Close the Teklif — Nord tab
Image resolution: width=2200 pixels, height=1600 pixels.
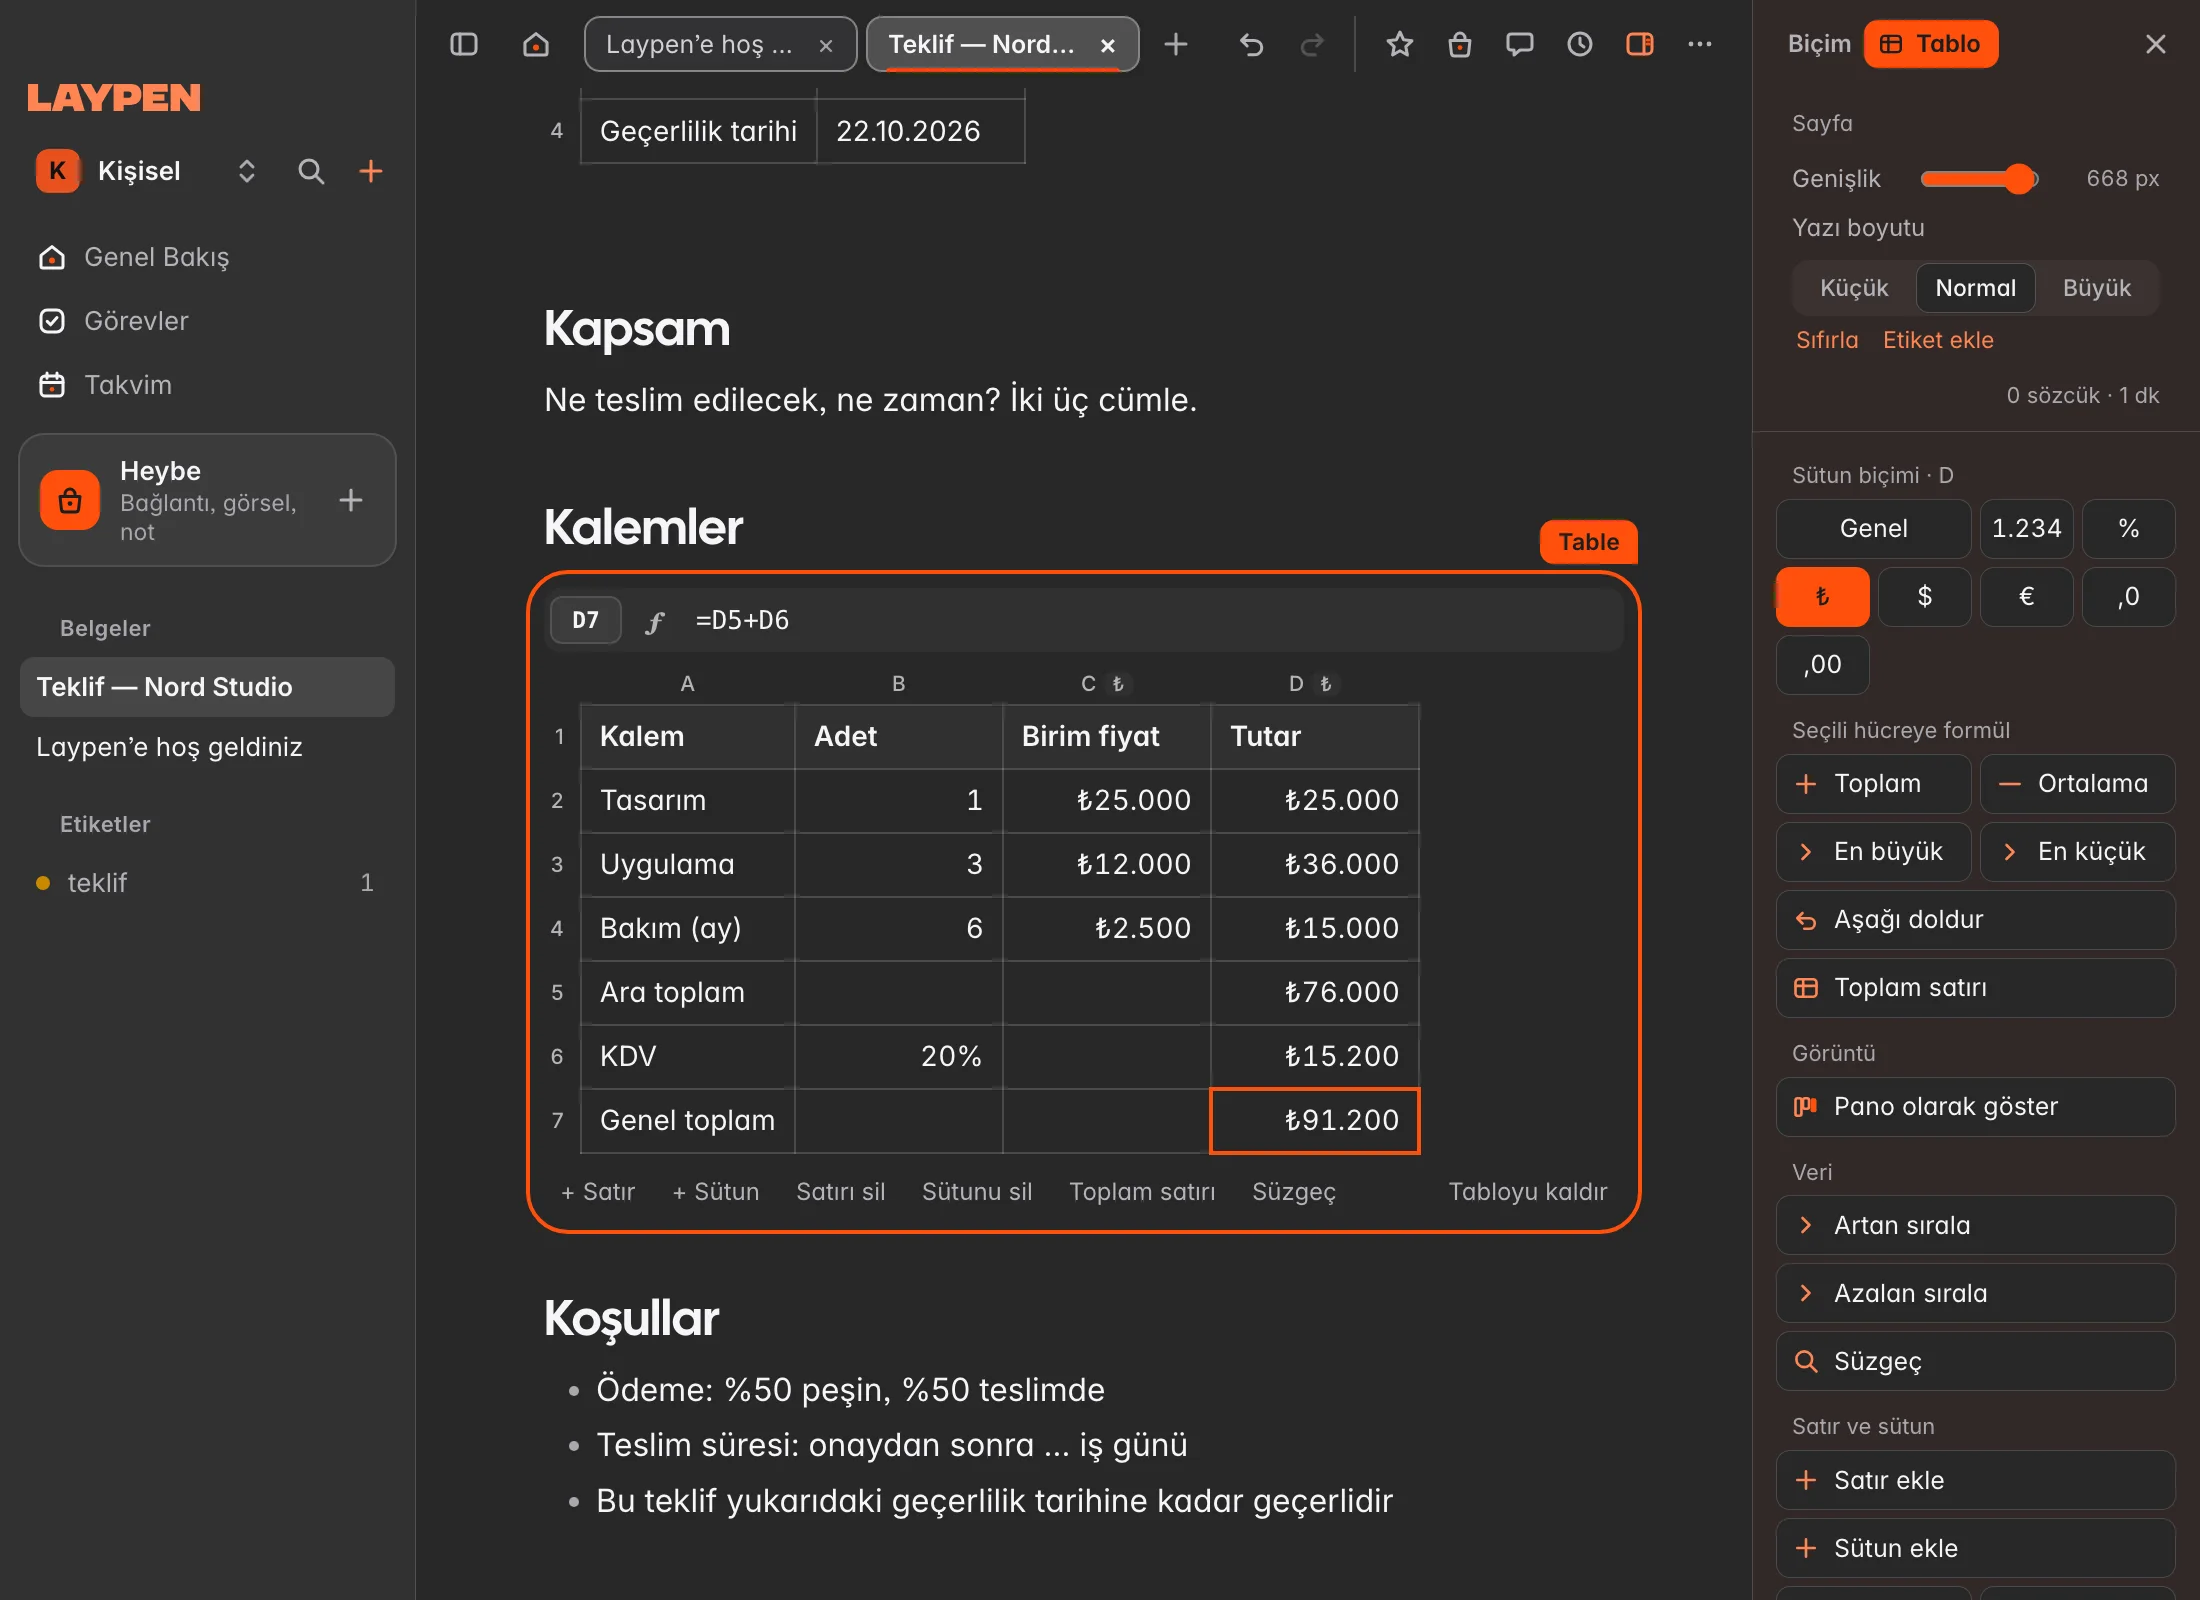point(1108,45)
